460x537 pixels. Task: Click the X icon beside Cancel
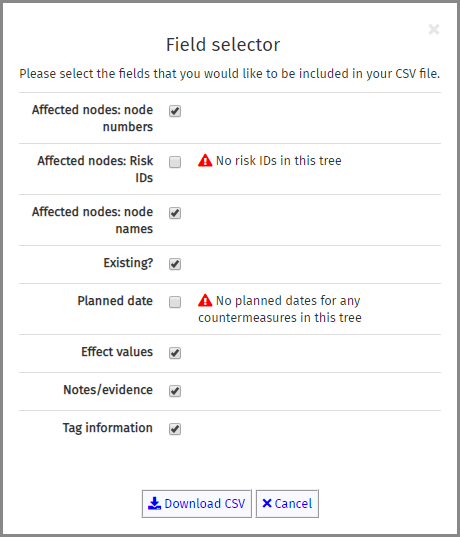point(267,503)
